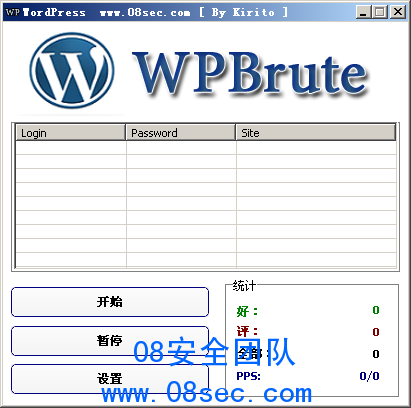Sort by the Login column header
411x408 pixels.
70,133
